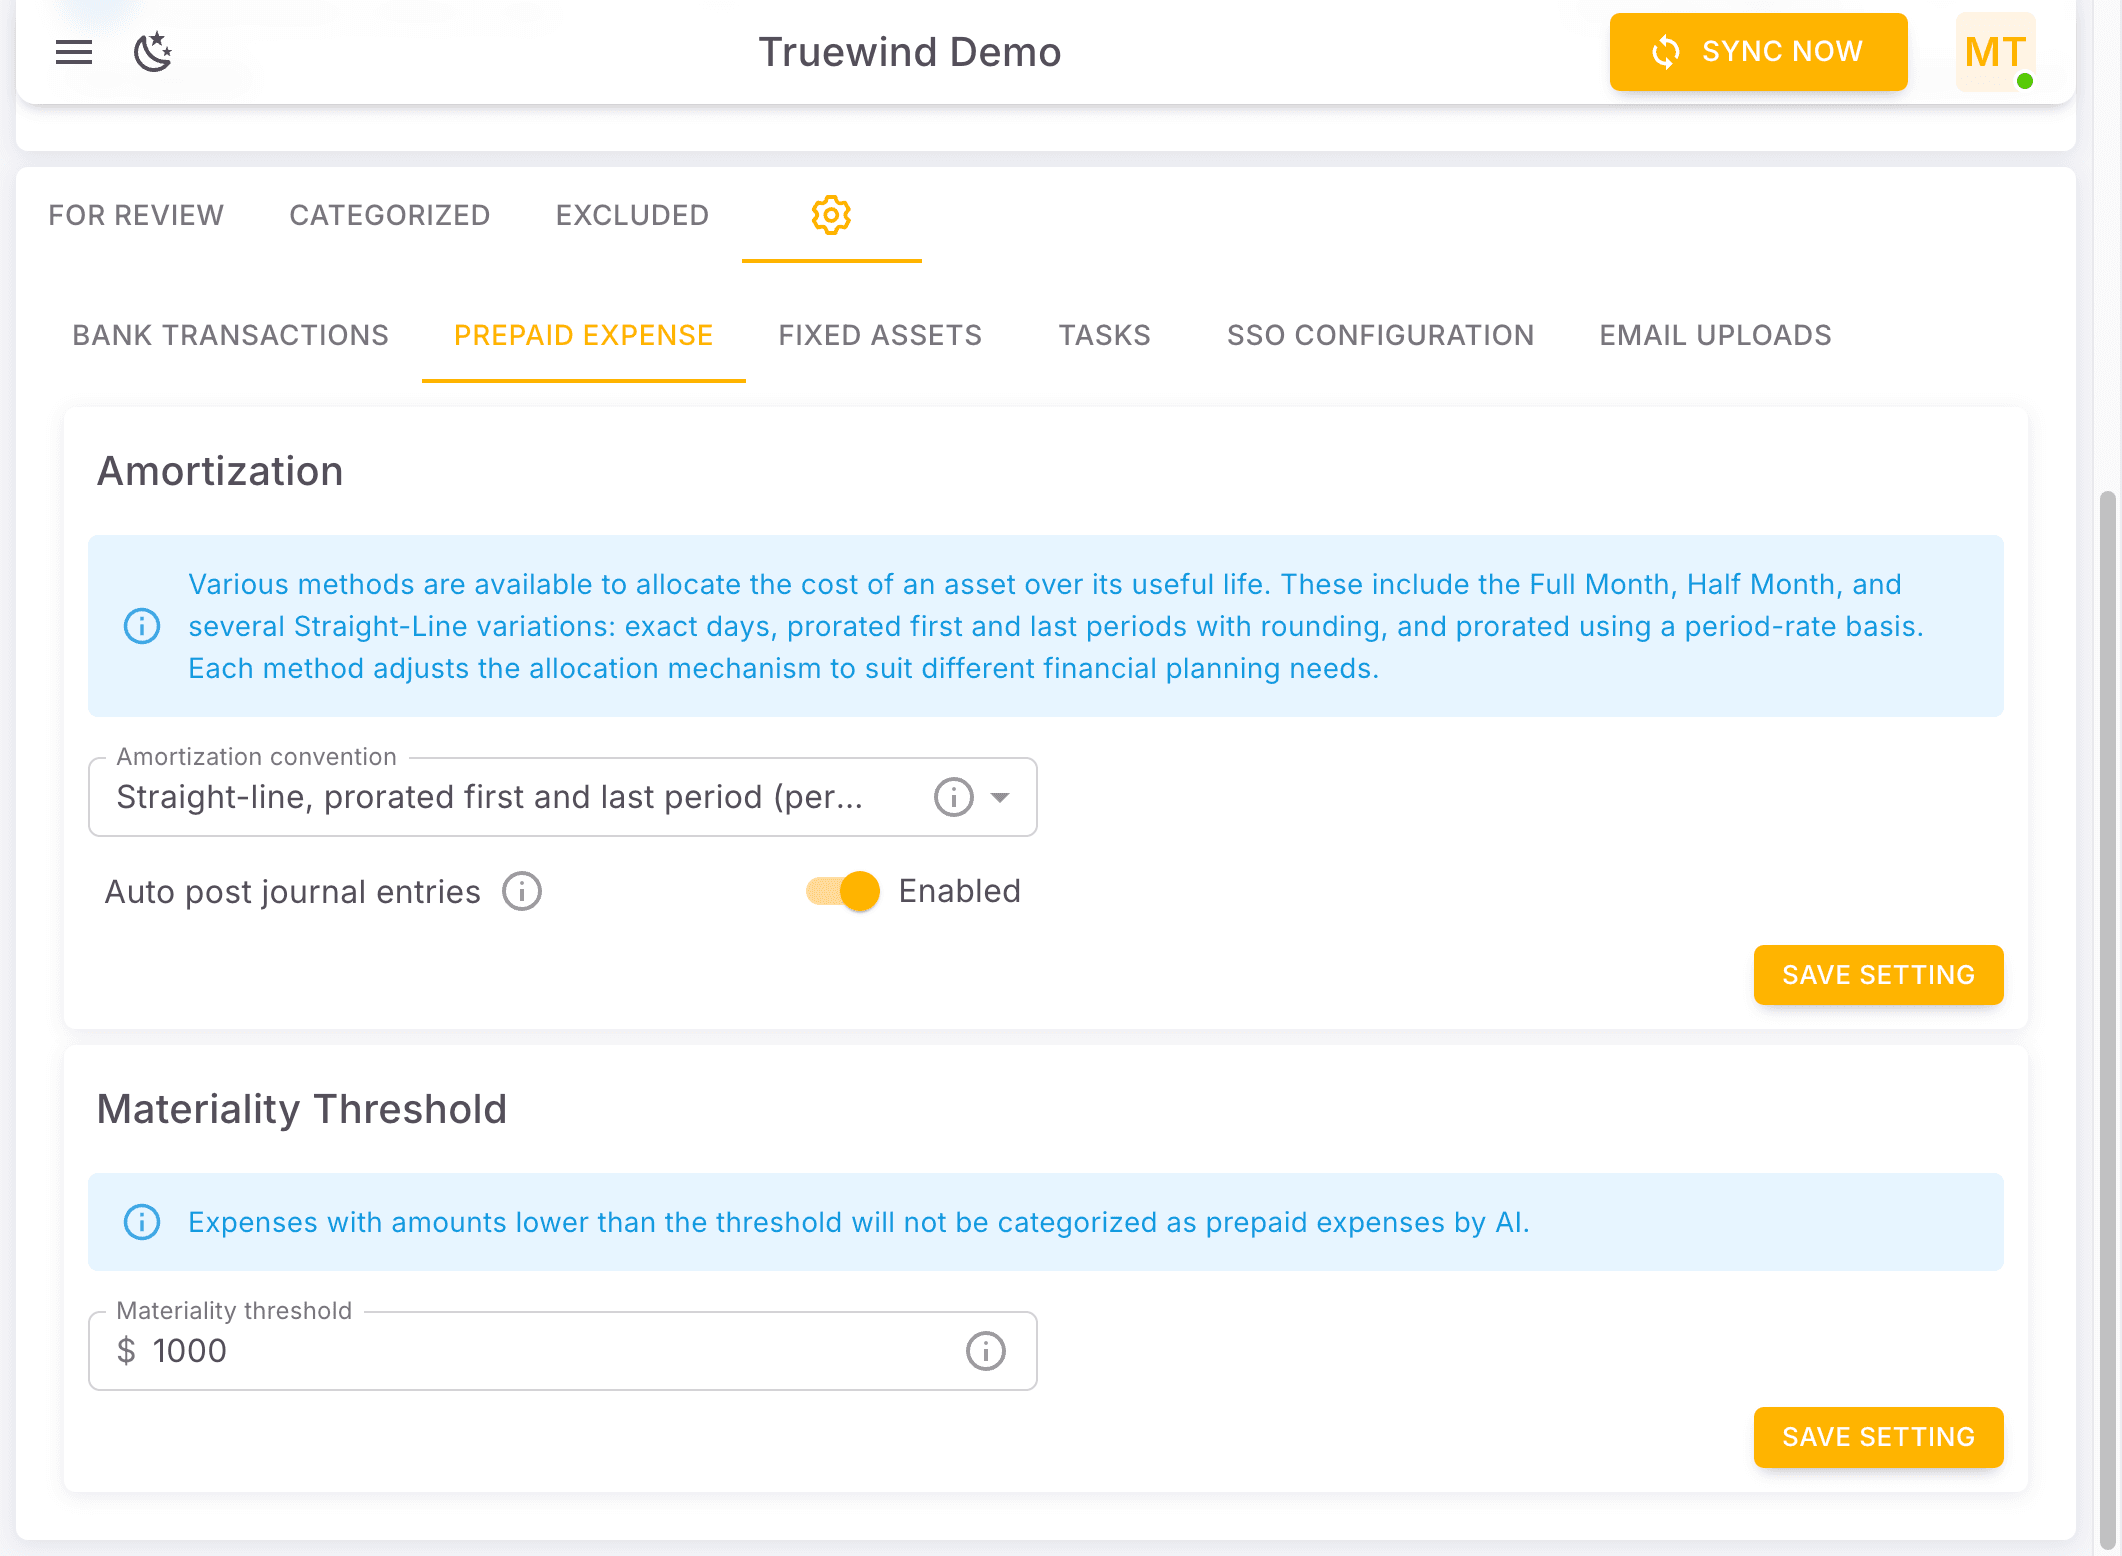Click the info icon in the materiality threshold field
This screenshot has width=2122, height=1556.
click(985, 1351)
